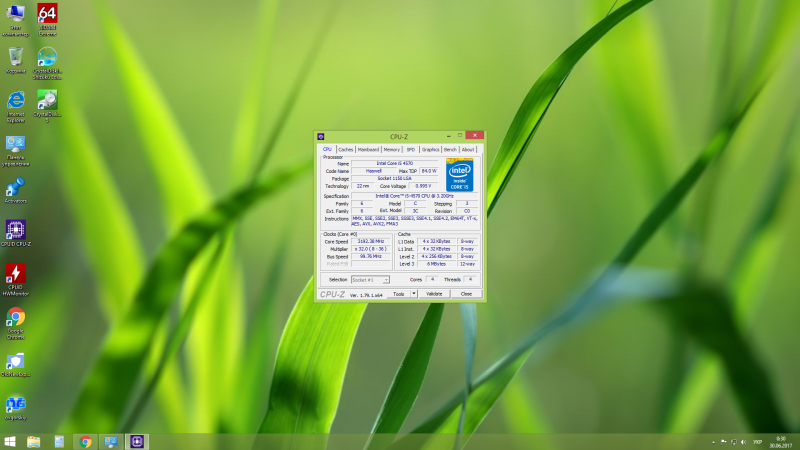Open the Action Center flag icon
This screenshot has width=800, height=450.
pyautogui.click(x=723, y=442)
